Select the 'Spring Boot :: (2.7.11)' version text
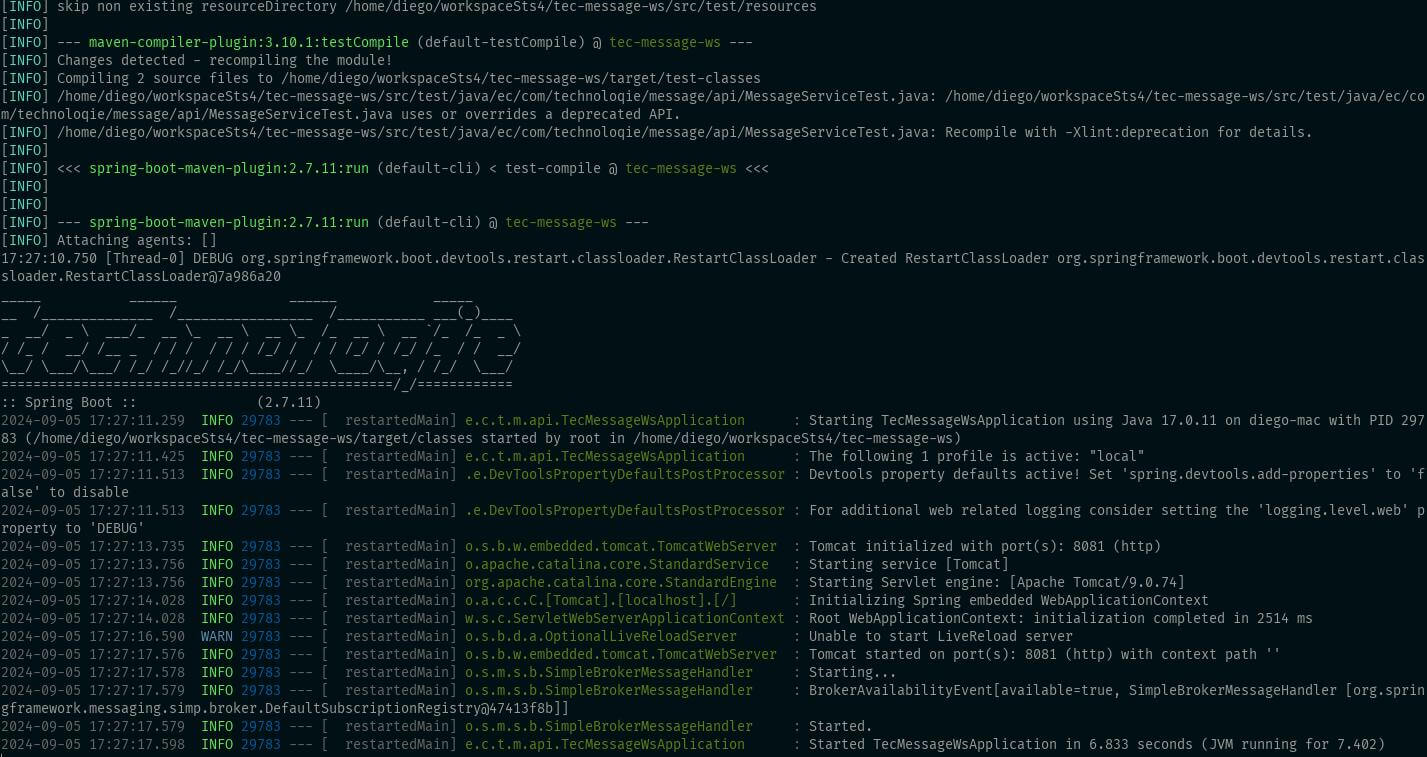 (x=160, y=401)
